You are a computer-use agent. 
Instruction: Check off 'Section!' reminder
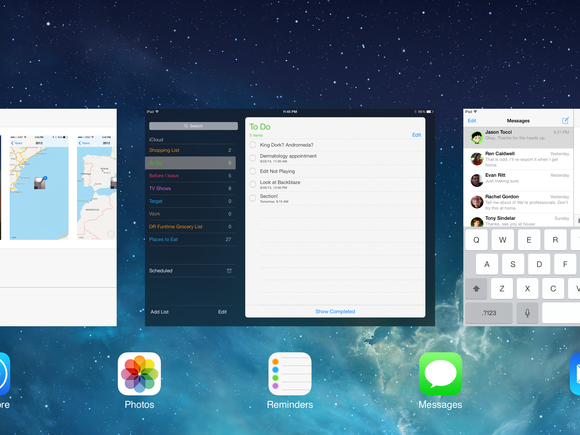pyautogui.click(x=253, y=198)
